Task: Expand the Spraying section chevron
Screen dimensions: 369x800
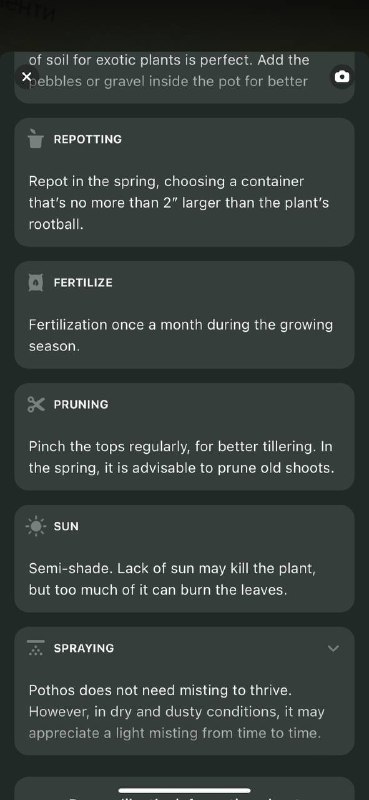Action: click(333, 648)
